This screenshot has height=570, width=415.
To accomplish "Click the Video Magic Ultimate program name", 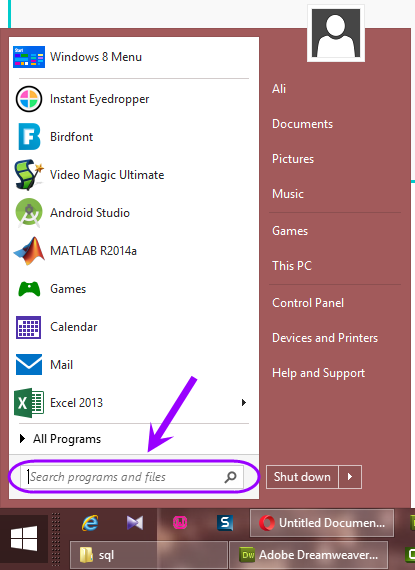I will [107, 175].
